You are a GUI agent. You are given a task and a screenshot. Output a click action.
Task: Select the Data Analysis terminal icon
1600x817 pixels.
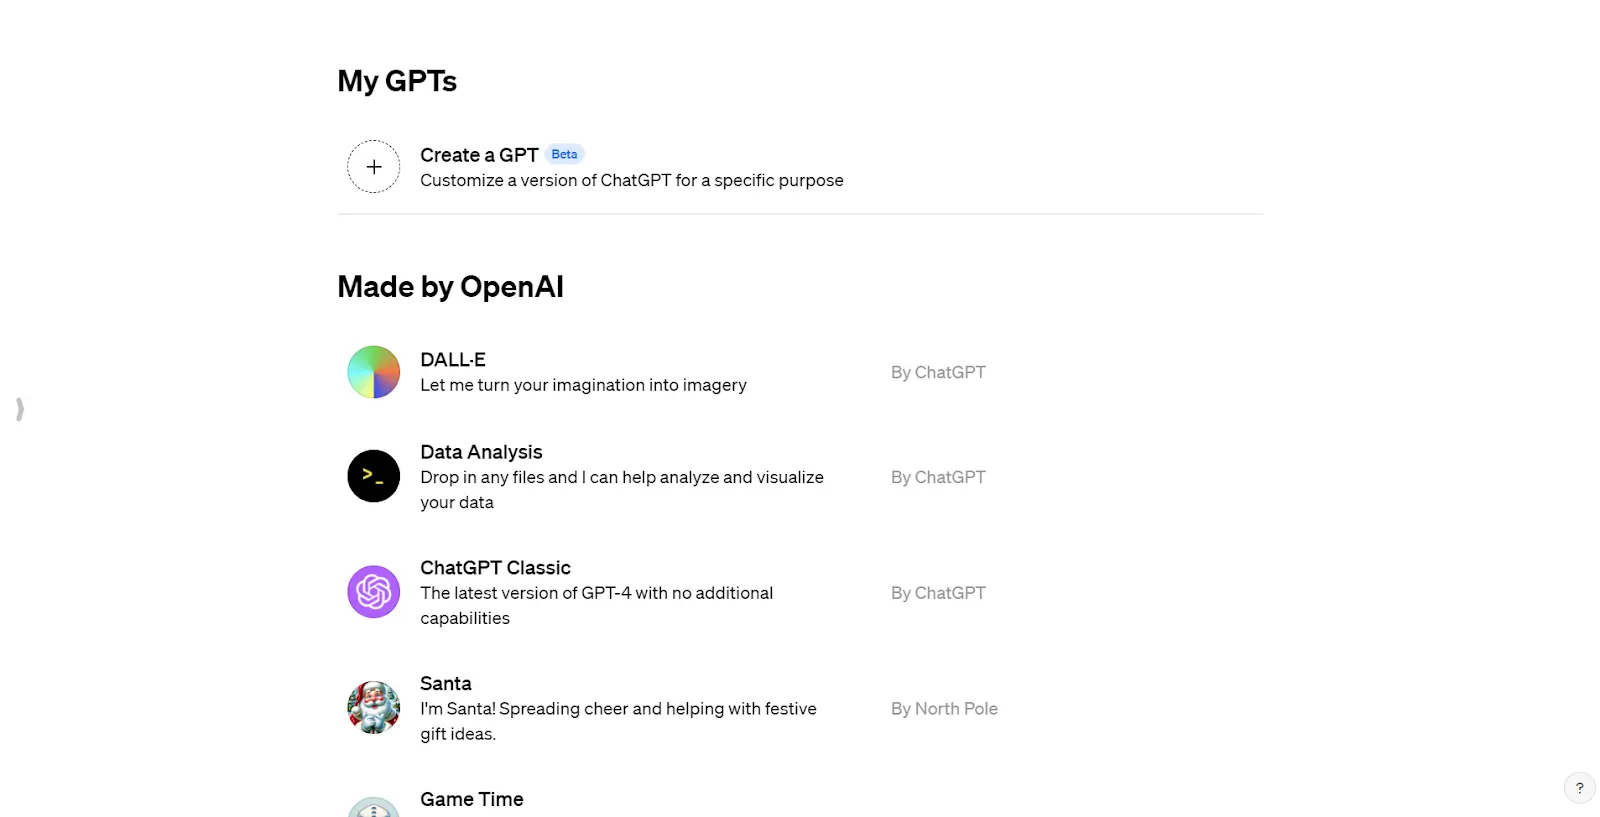pyautogui.click(x=372, y=476)
